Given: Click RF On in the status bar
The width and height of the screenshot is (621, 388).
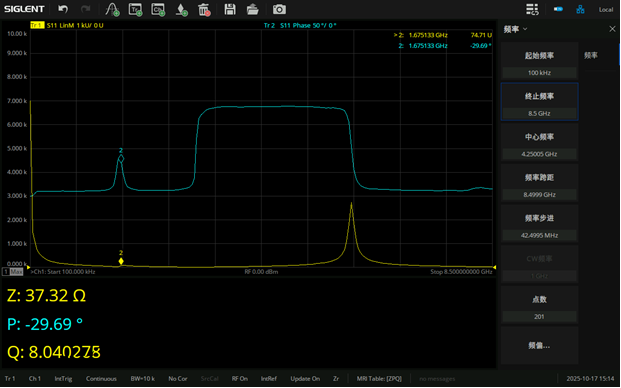Looking at the screenshot, I should [240, 378].
